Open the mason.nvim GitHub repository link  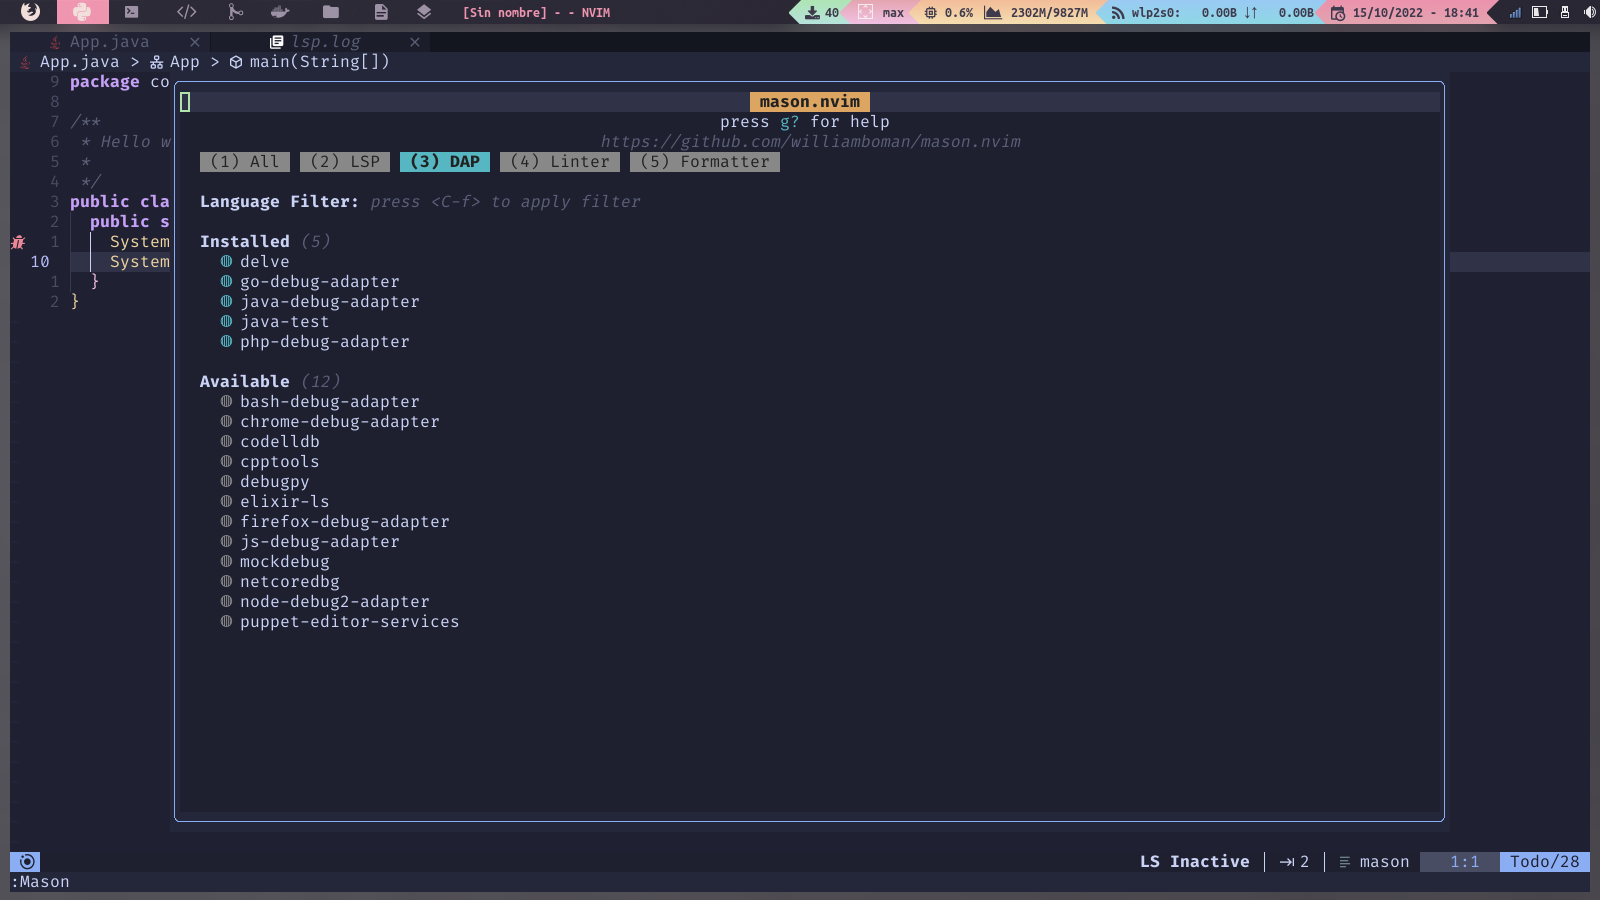pyautogui.click(x=810, y=141)
